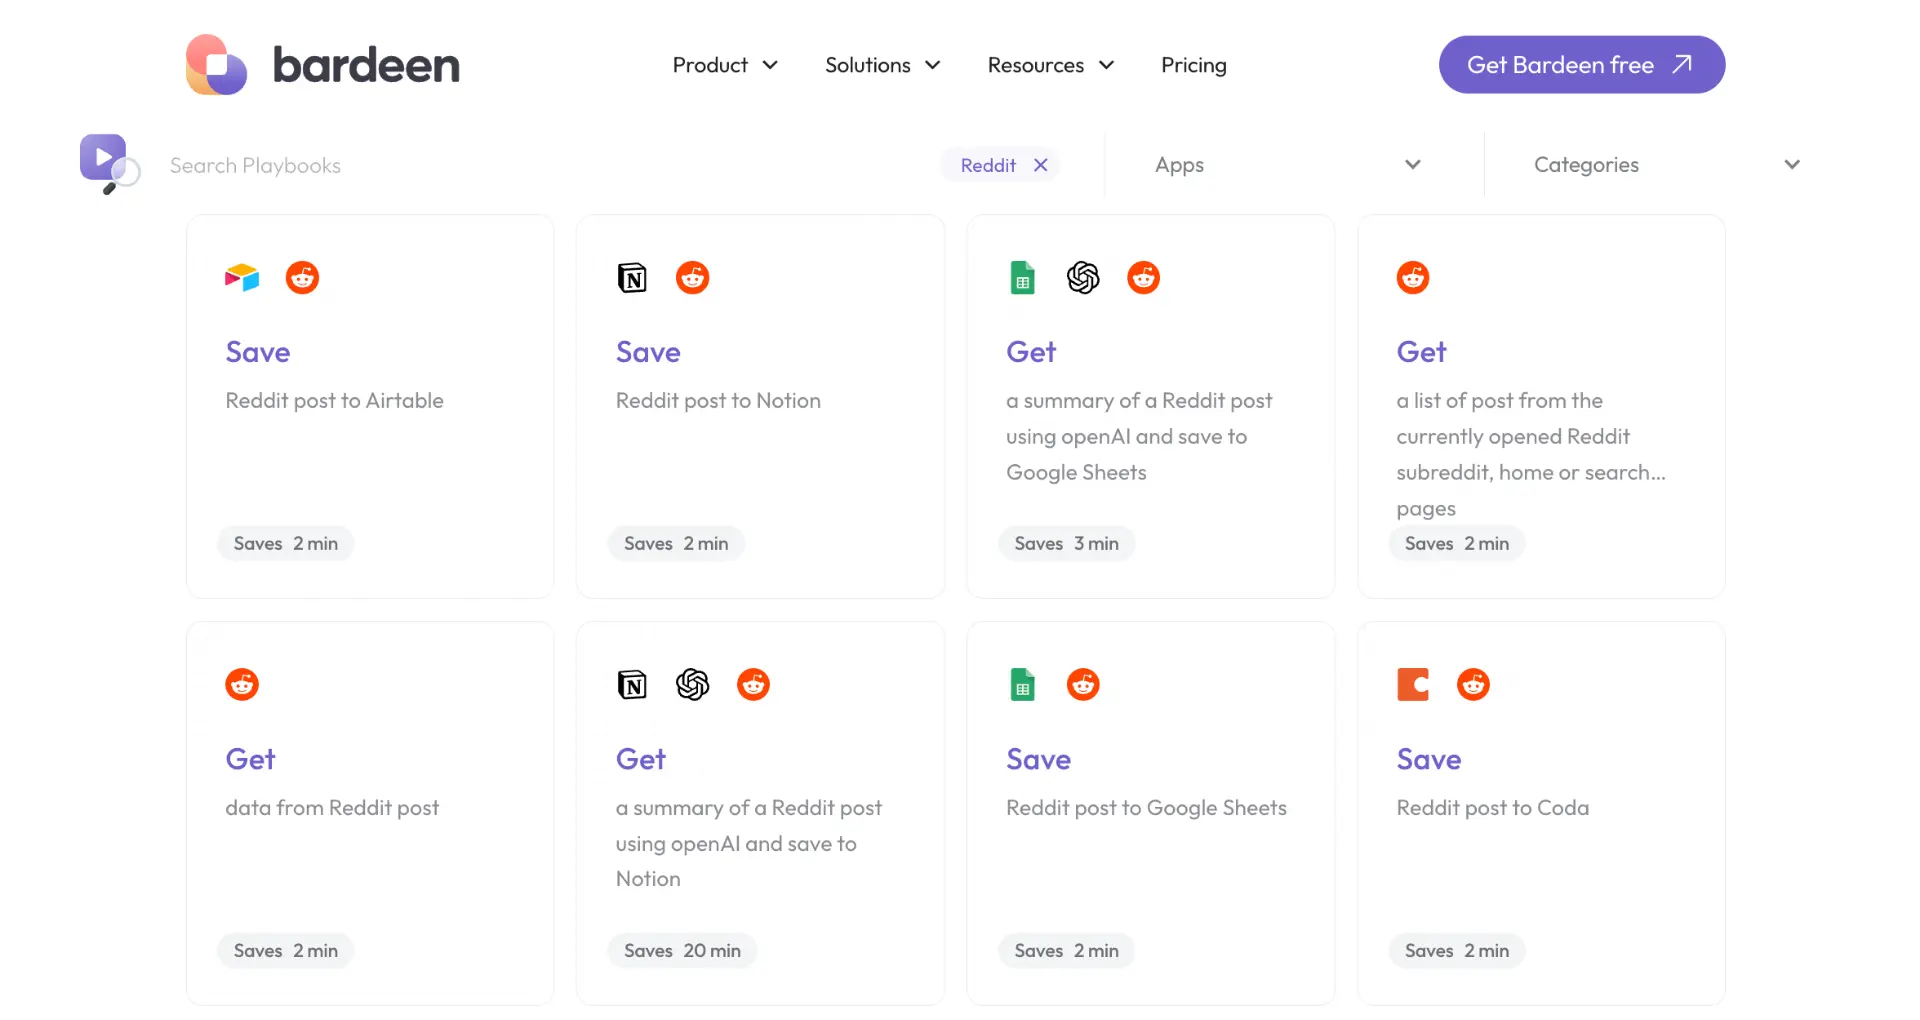This screenshot has height=1020, width=1920.
Task: Go to the Pricing page
Action: [1193, 65]
